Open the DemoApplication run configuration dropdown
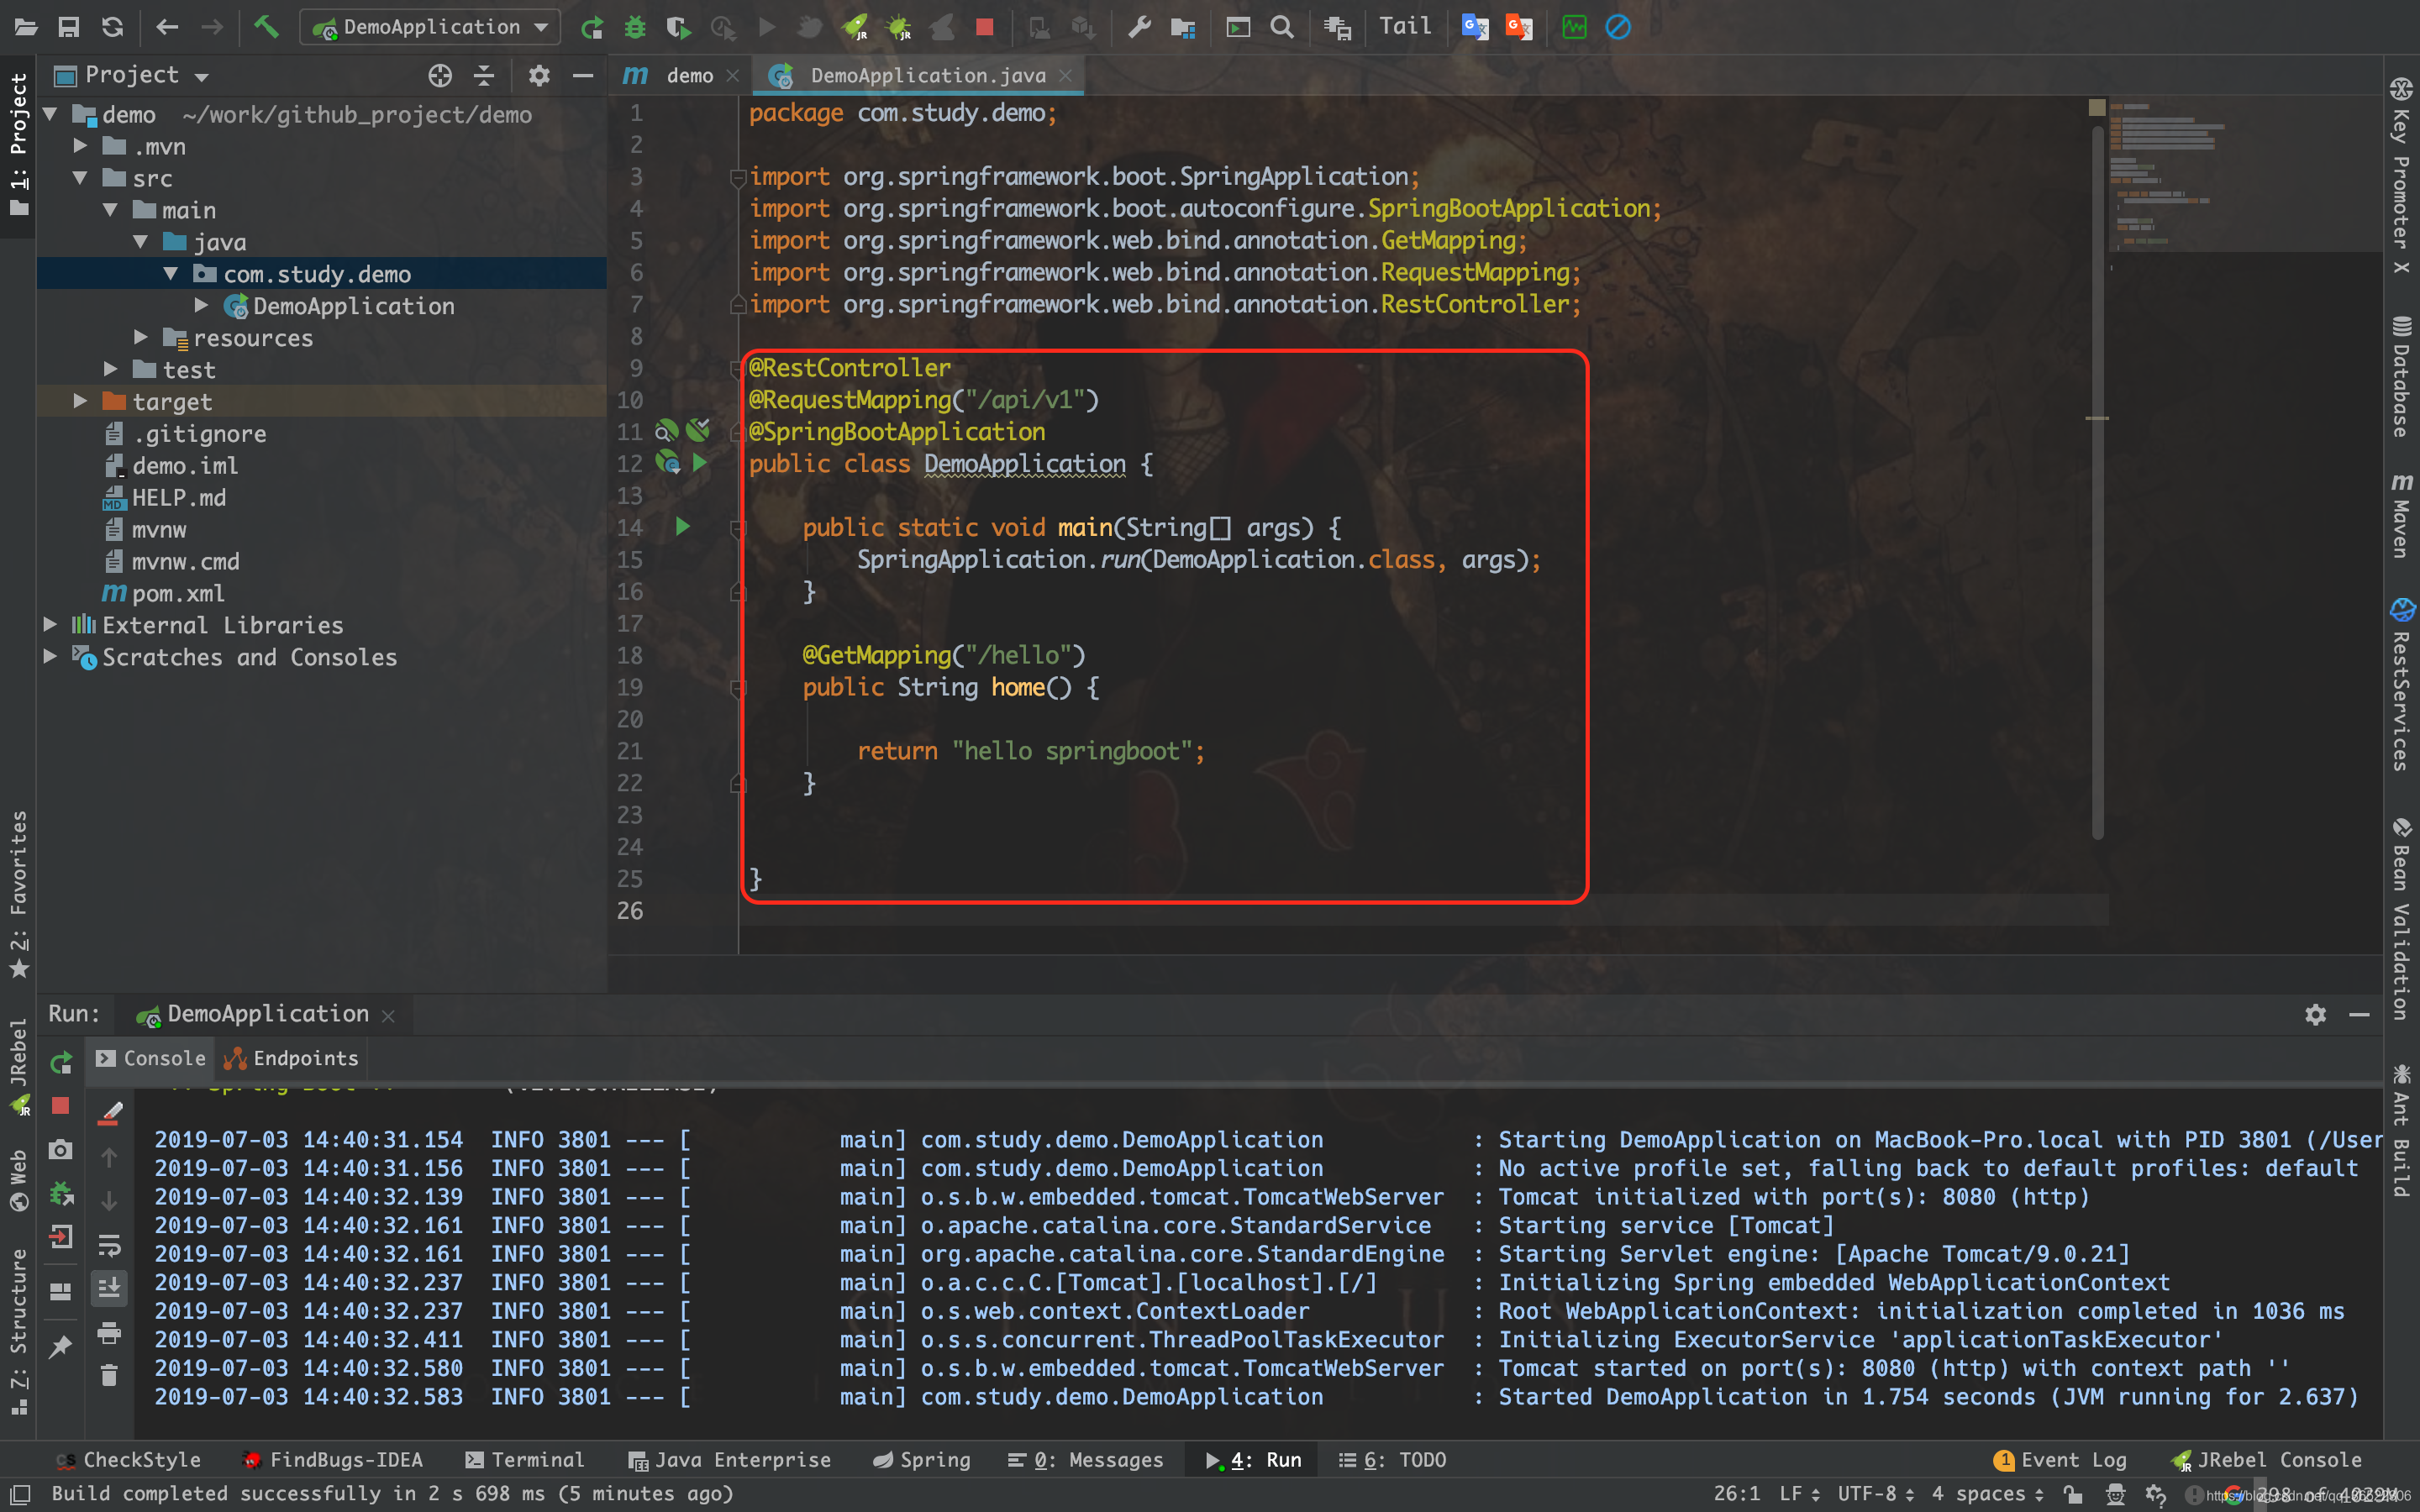The height and width of the screenshot is (1512, 2420). tap(430, 27)
